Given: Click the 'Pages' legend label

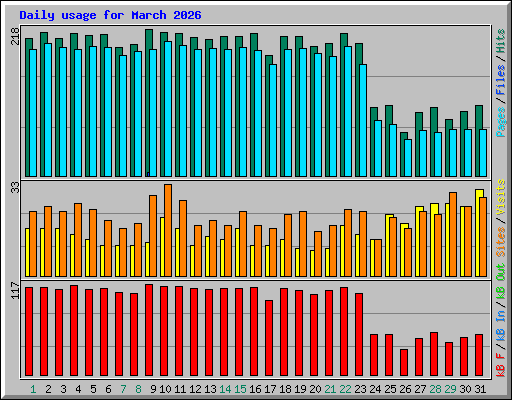Looking at the screenshot, I should [501, 122].
